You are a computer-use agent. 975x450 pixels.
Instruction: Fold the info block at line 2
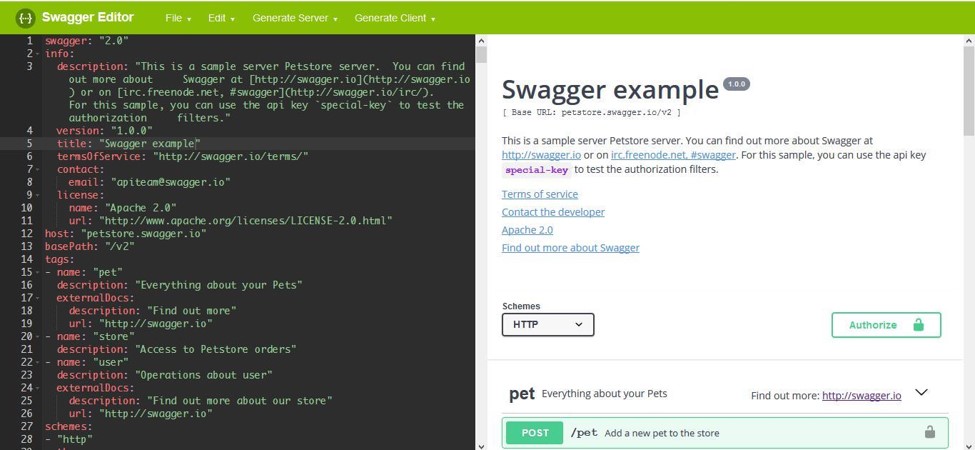[37, 53]
